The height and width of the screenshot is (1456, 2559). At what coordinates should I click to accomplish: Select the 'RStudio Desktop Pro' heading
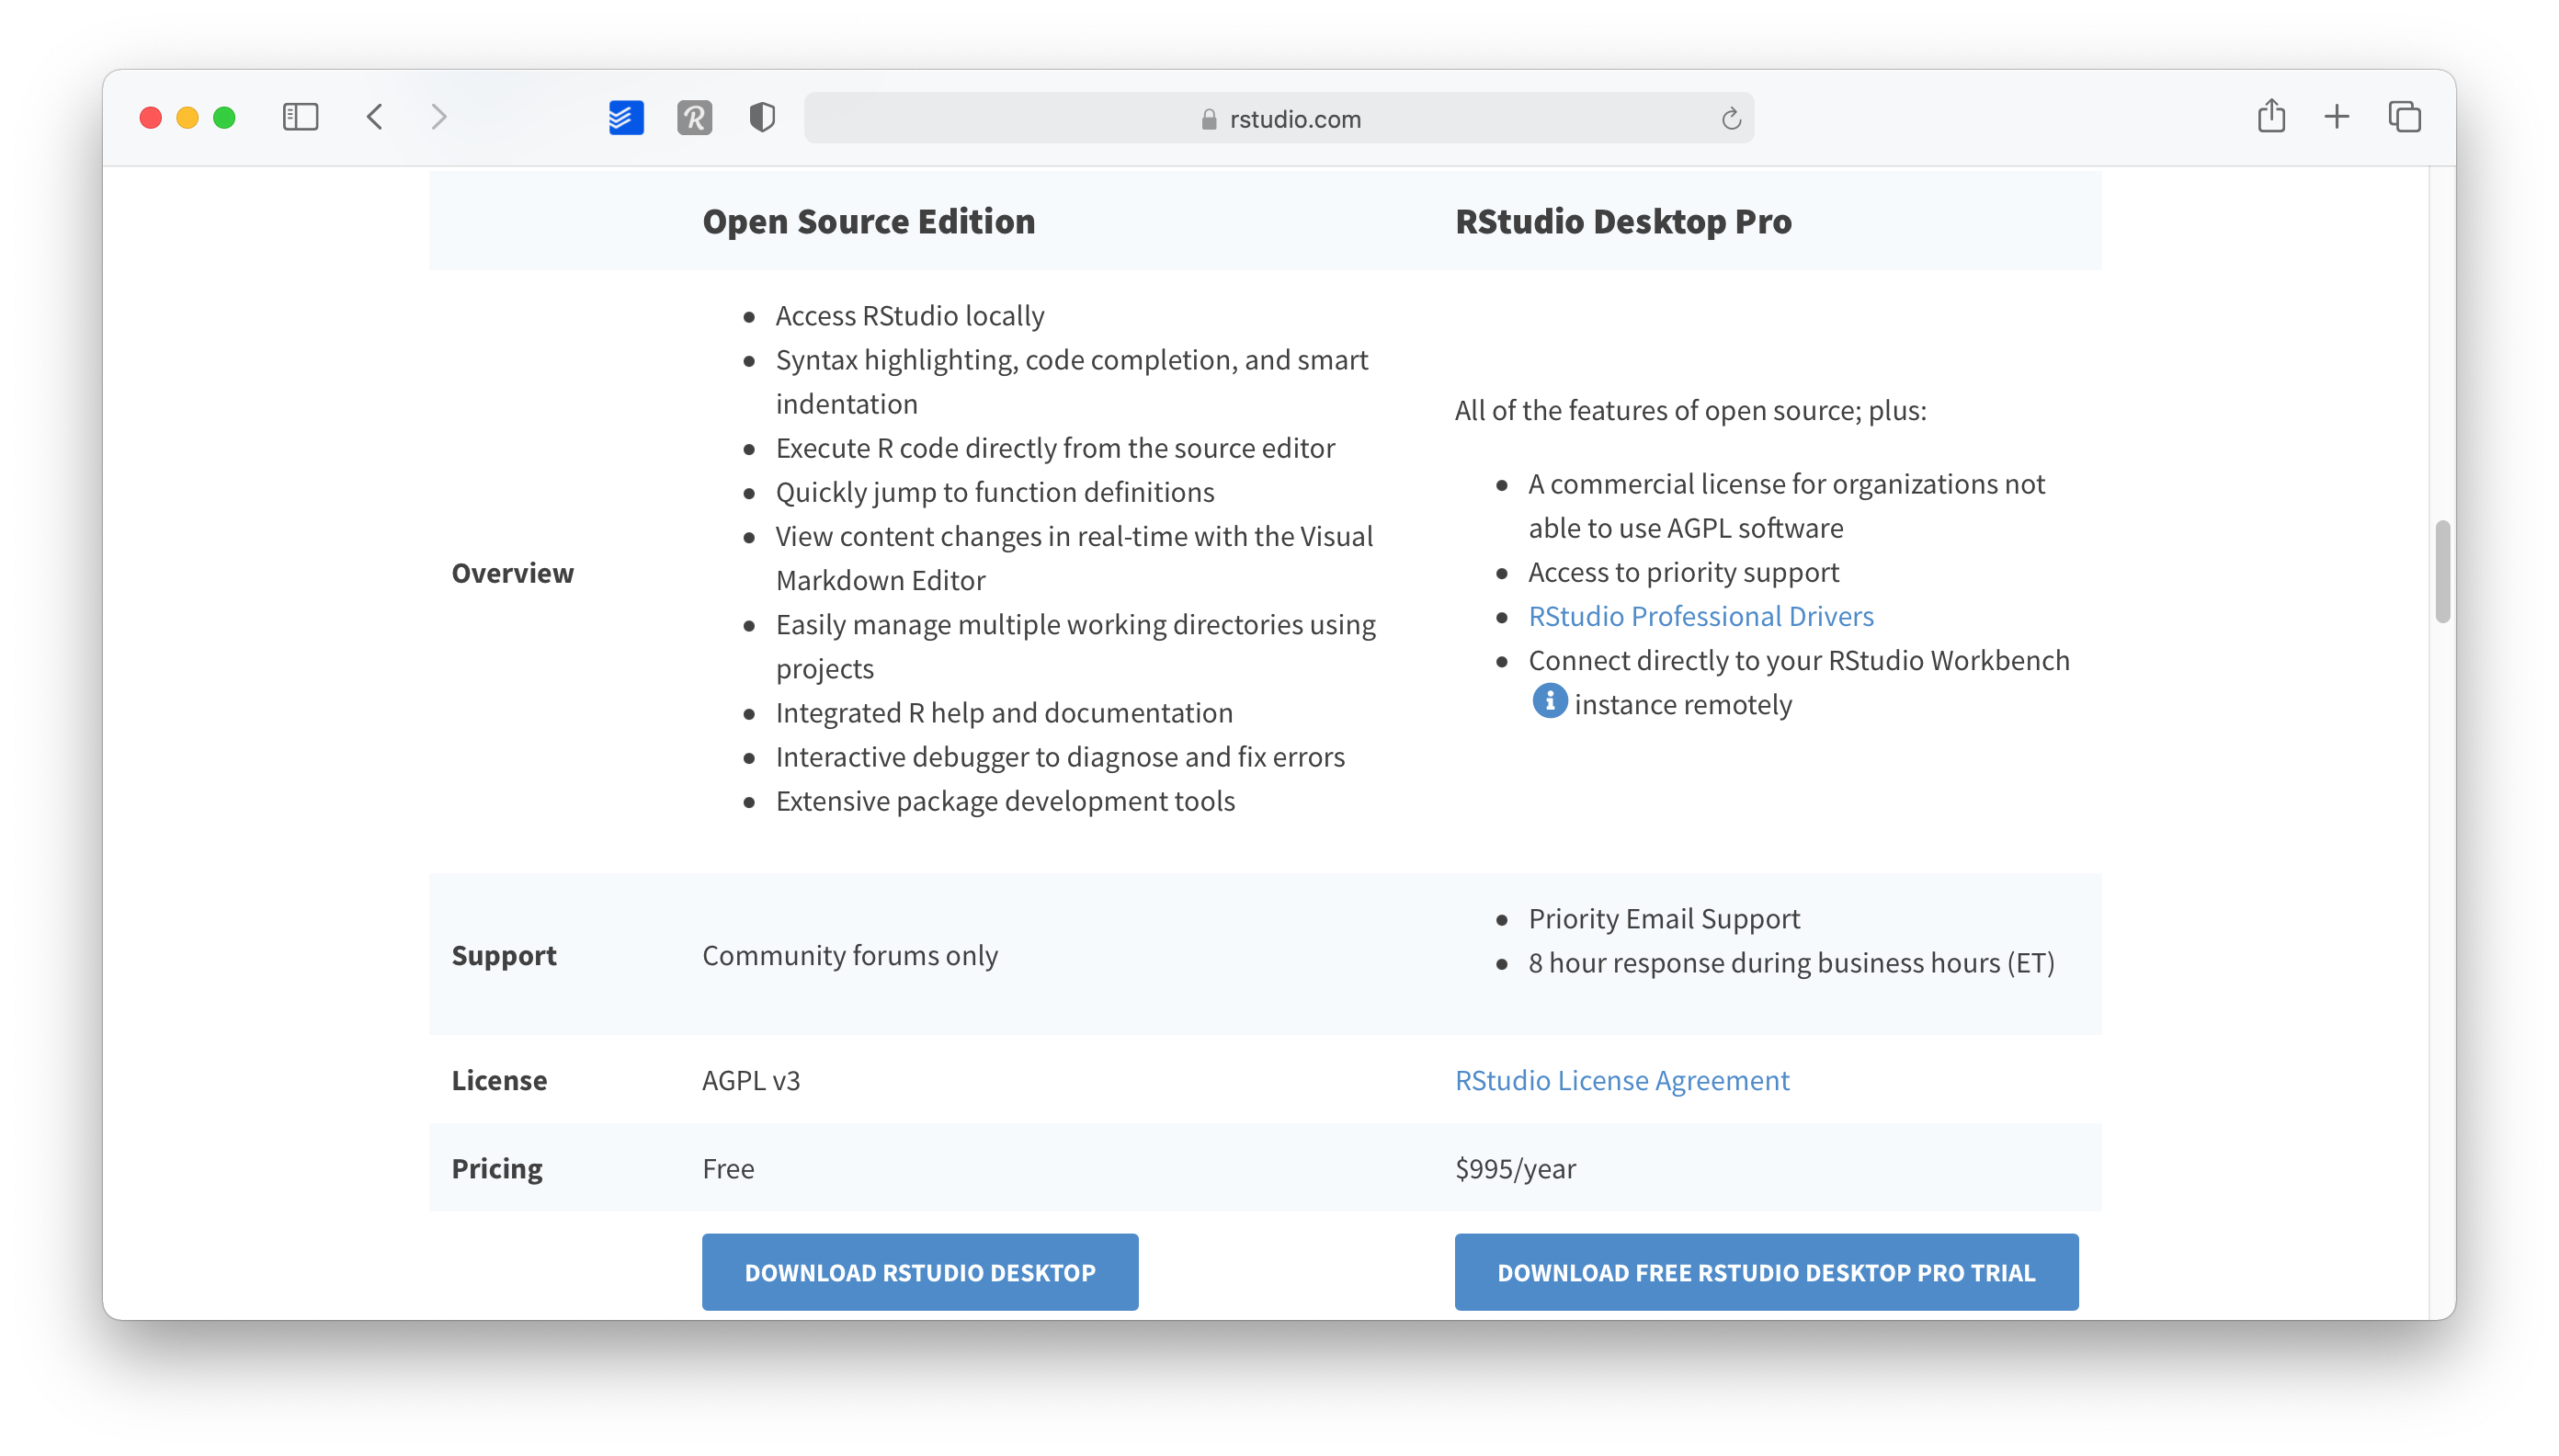tap(1623, 221)
